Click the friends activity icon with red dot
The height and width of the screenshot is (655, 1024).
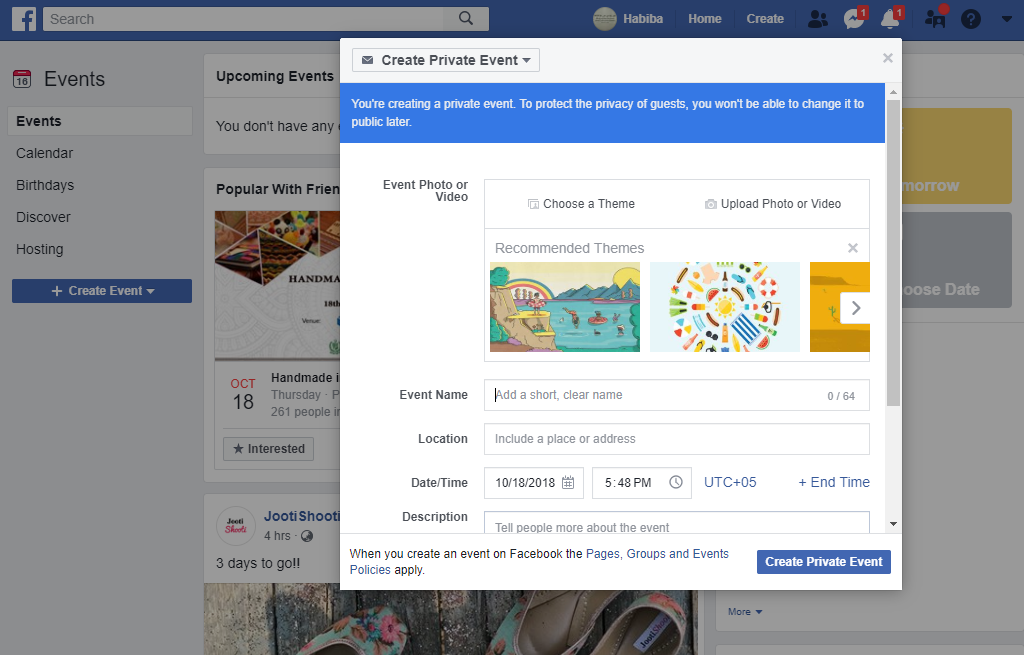[935, 18]
